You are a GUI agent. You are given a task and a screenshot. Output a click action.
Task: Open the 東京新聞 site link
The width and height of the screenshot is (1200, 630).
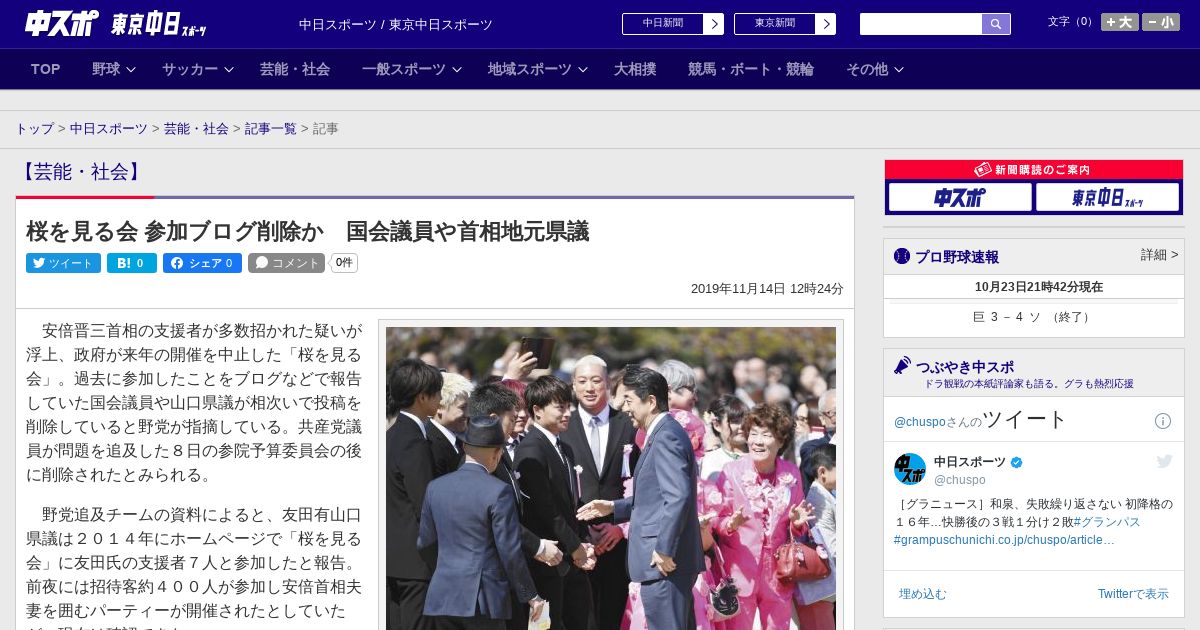pos(775,24)
